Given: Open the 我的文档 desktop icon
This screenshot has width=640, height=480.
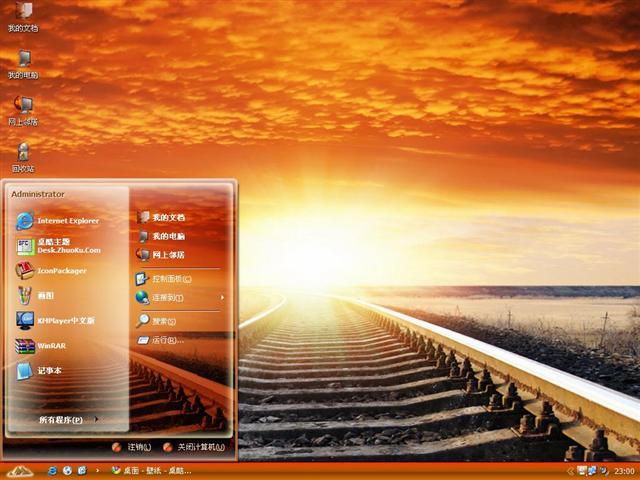Looking at the screenshot, I should (23, 17).
